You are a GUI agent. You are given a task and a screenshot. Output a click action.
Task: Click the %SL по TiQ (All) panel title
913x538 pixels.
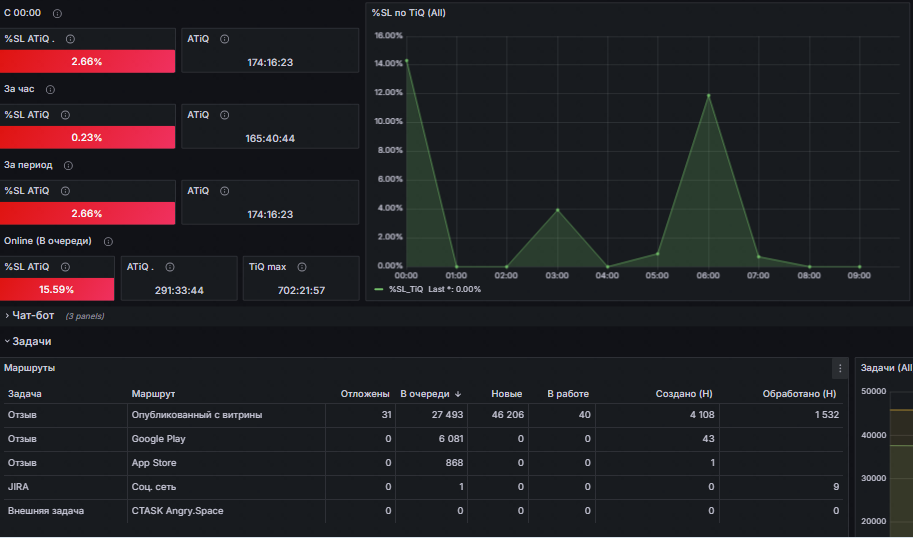click(x=409, y=13)
